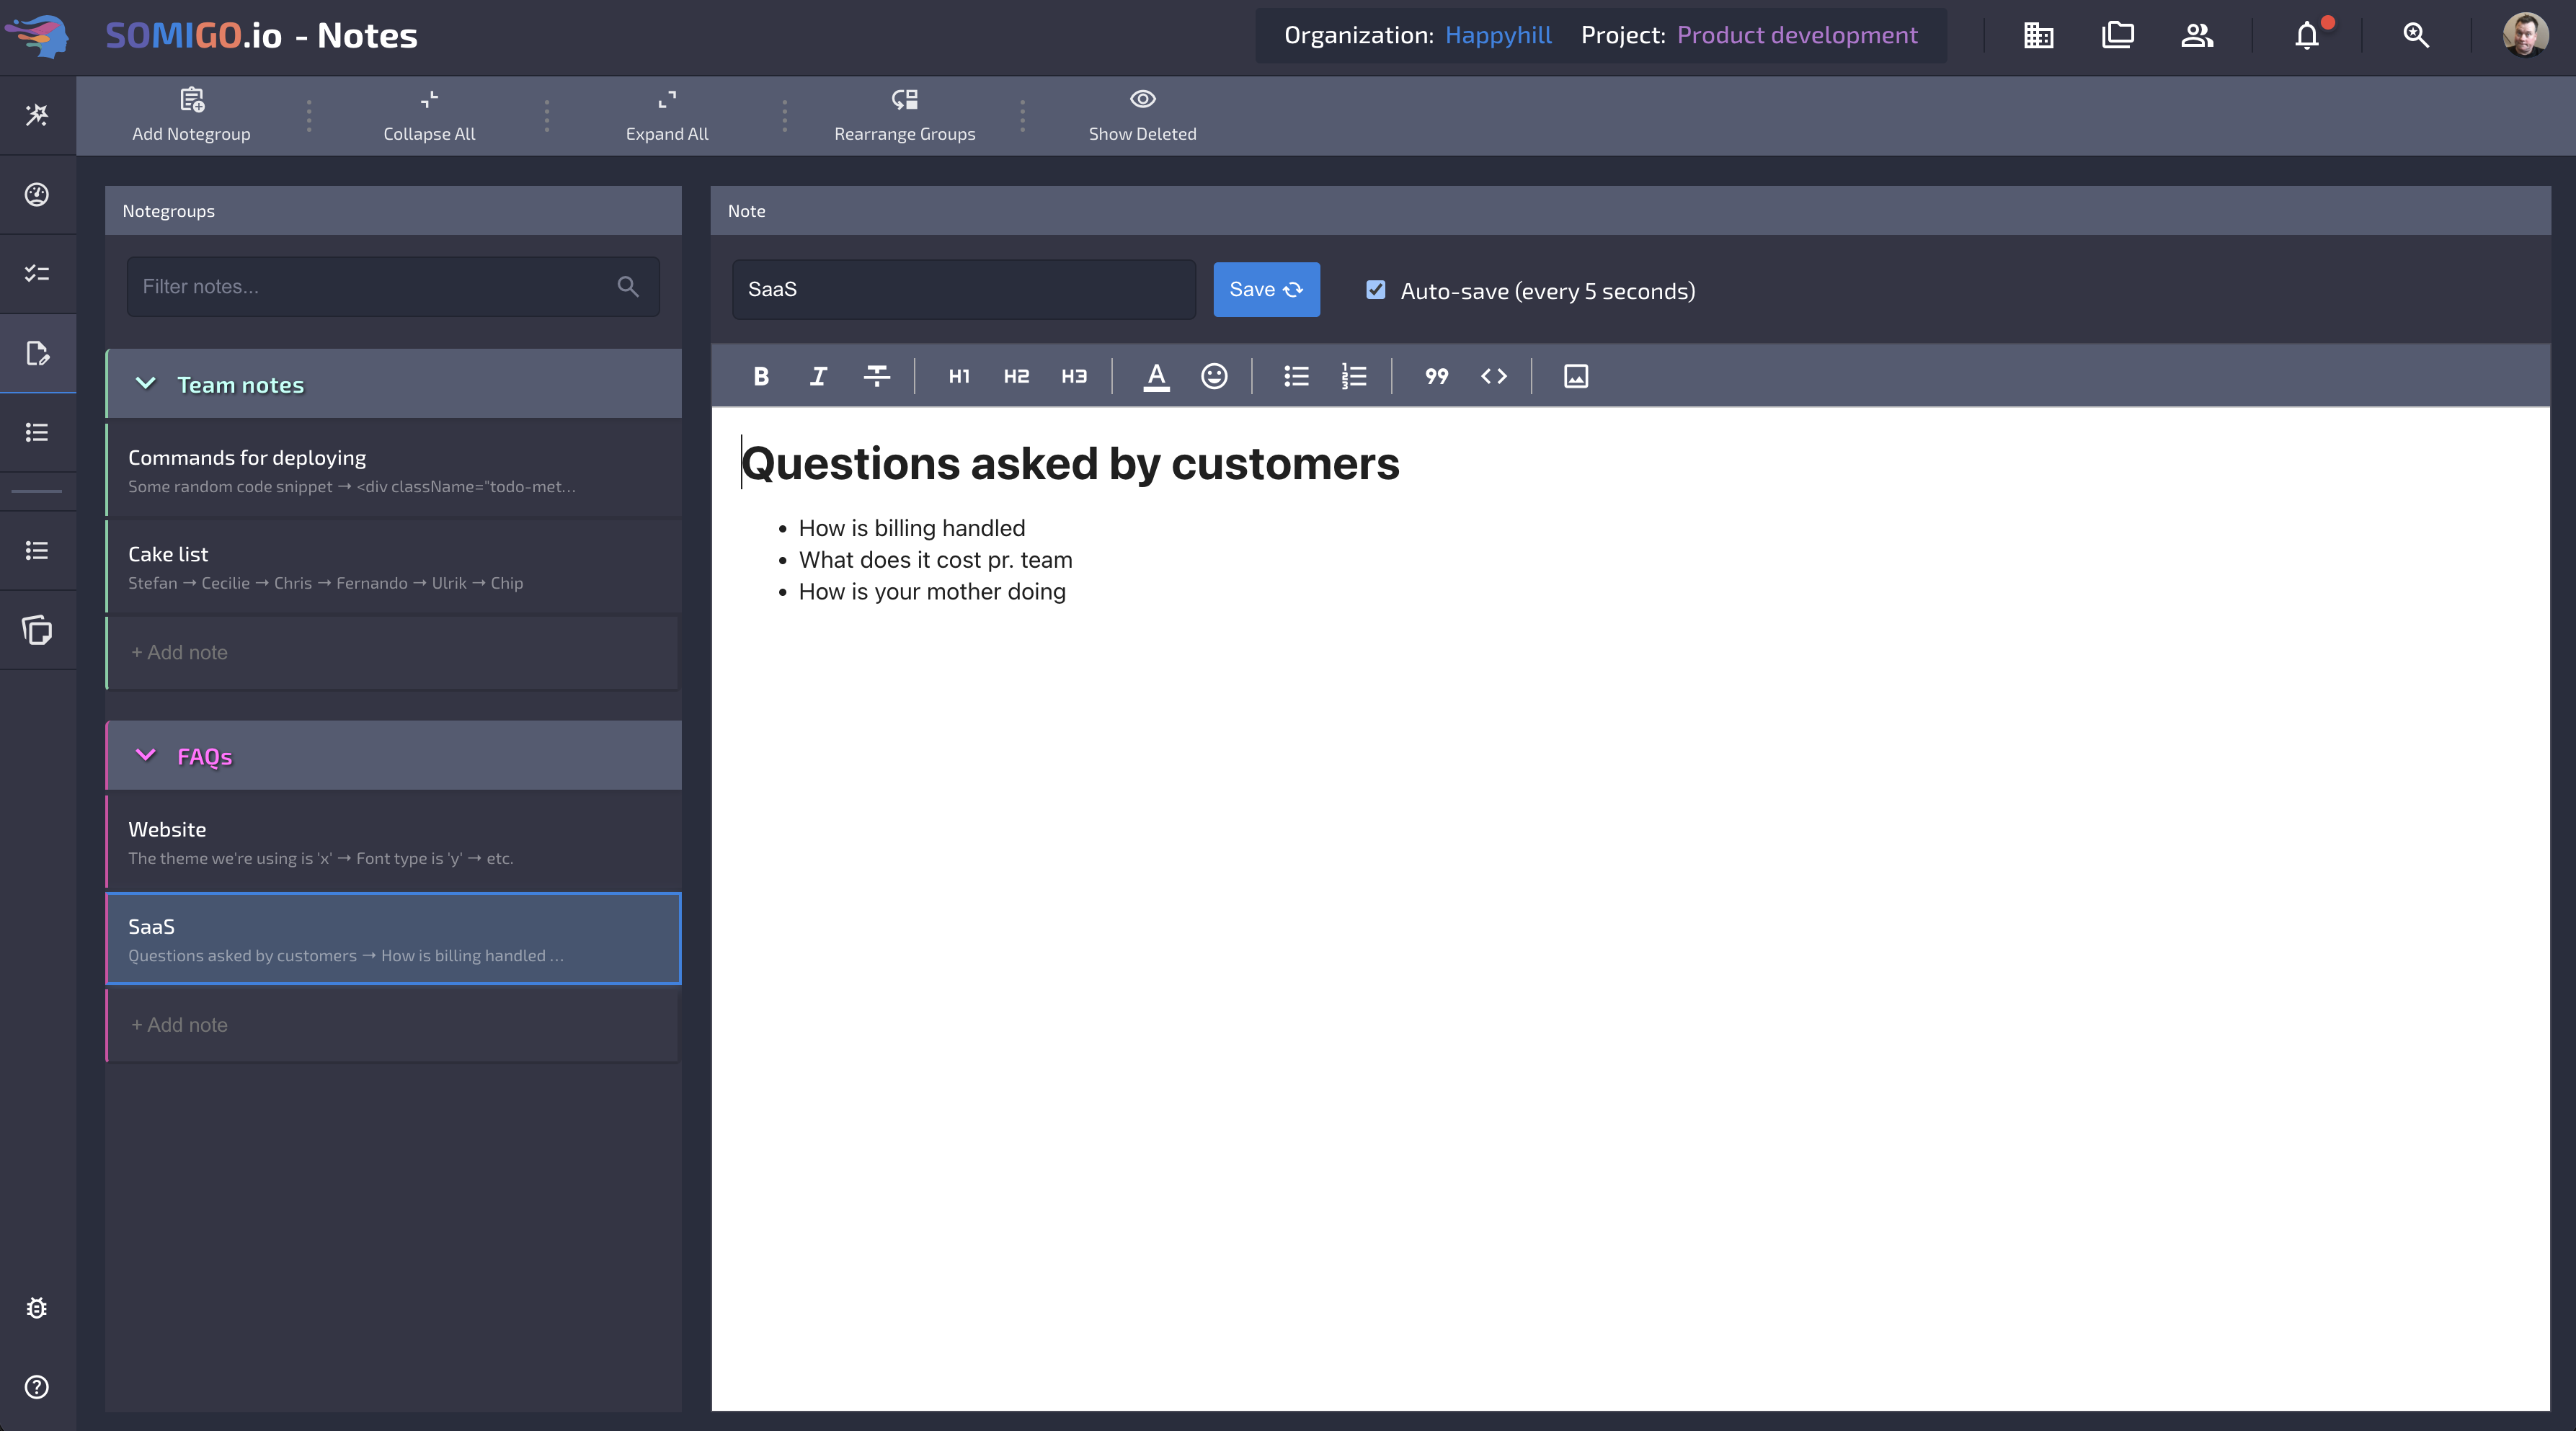Collapse the FAQs notegroup
The image size is (2576, 1431).
point(146,756)
